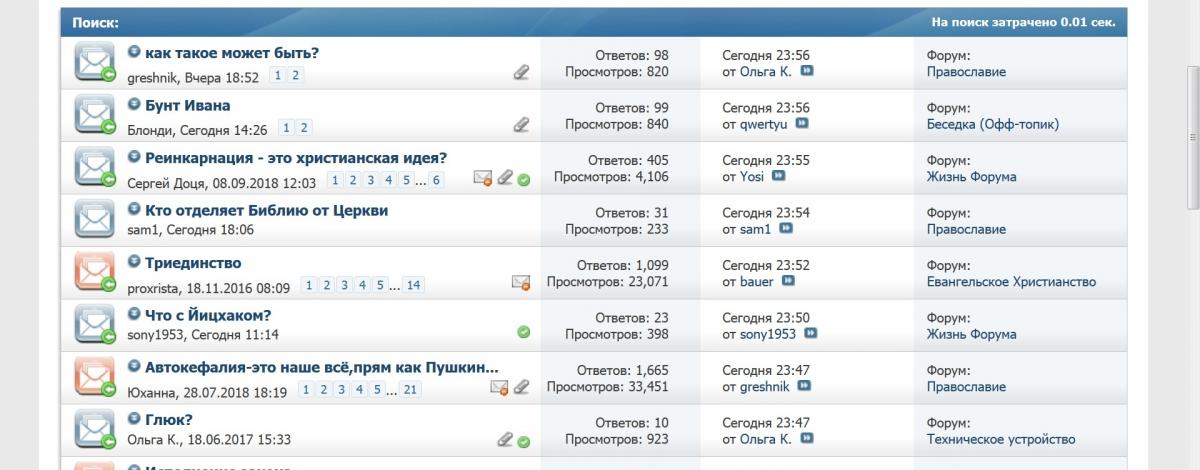This screenshot has width=1200, height=470.
Task: Click go-to-last-post arrow next to Yosi
Action: 778,176
